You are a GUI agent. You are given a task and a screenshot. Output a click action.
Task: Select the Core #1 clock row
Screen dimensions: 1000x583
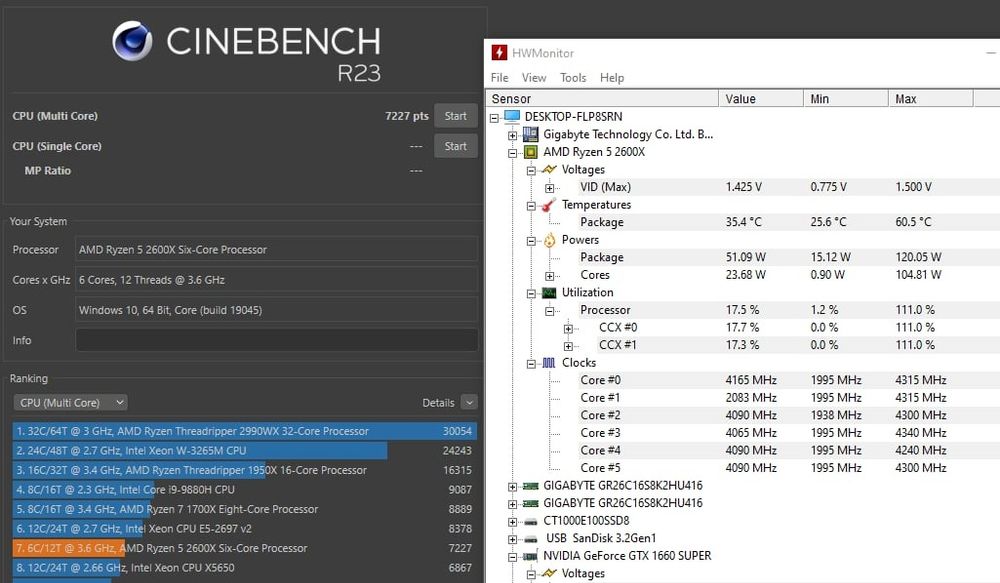coord(775,397)
